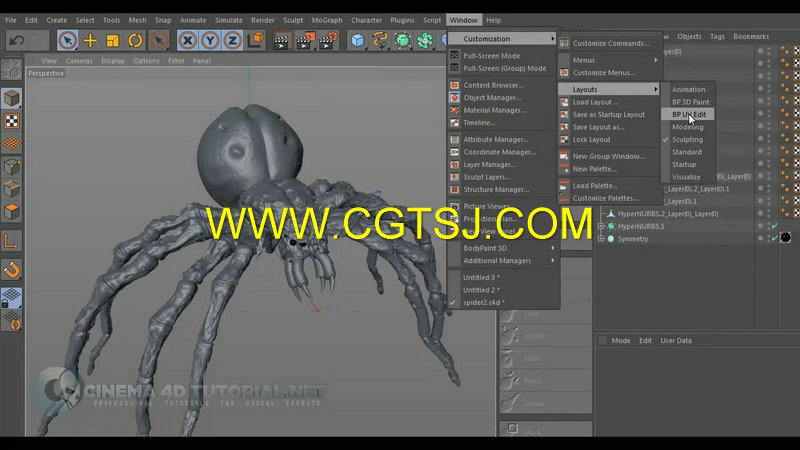Expand the HyperNURBS.1 tree node
800x450 pixels.
[x=601, y=226]
